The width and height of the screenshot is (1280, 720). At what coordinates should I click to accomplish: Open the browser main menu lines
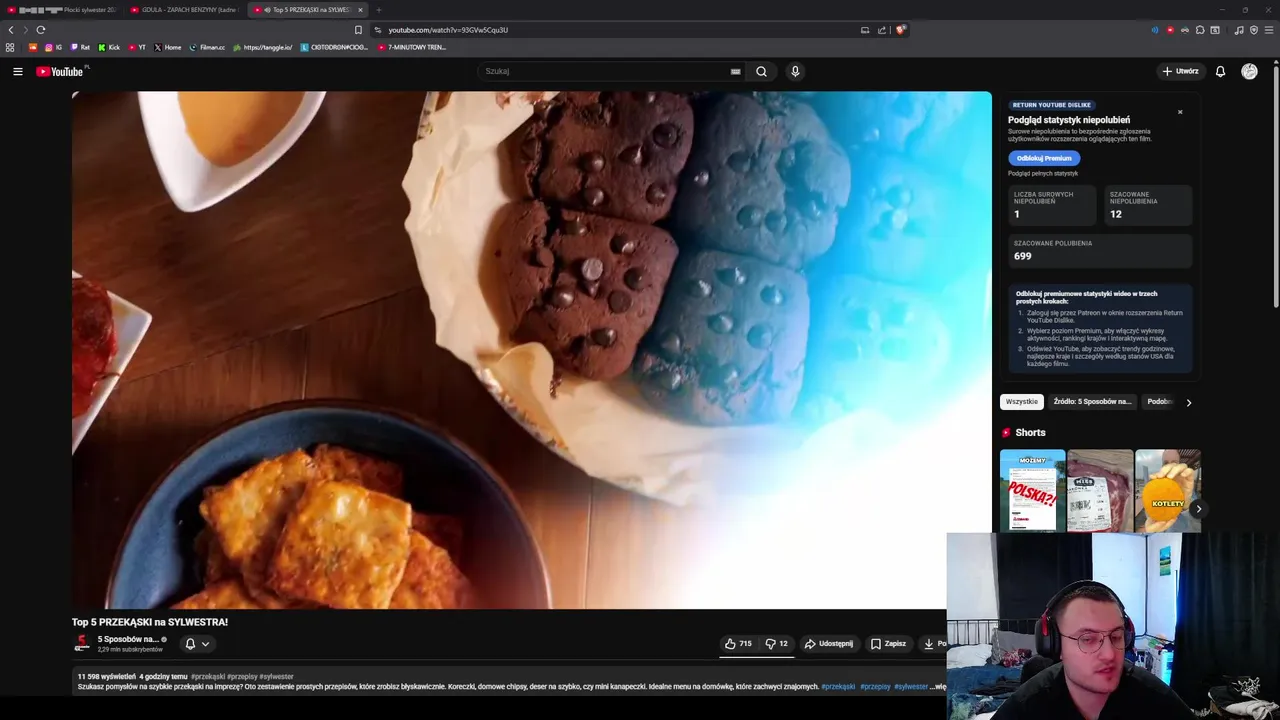[x=1268, y=30]
